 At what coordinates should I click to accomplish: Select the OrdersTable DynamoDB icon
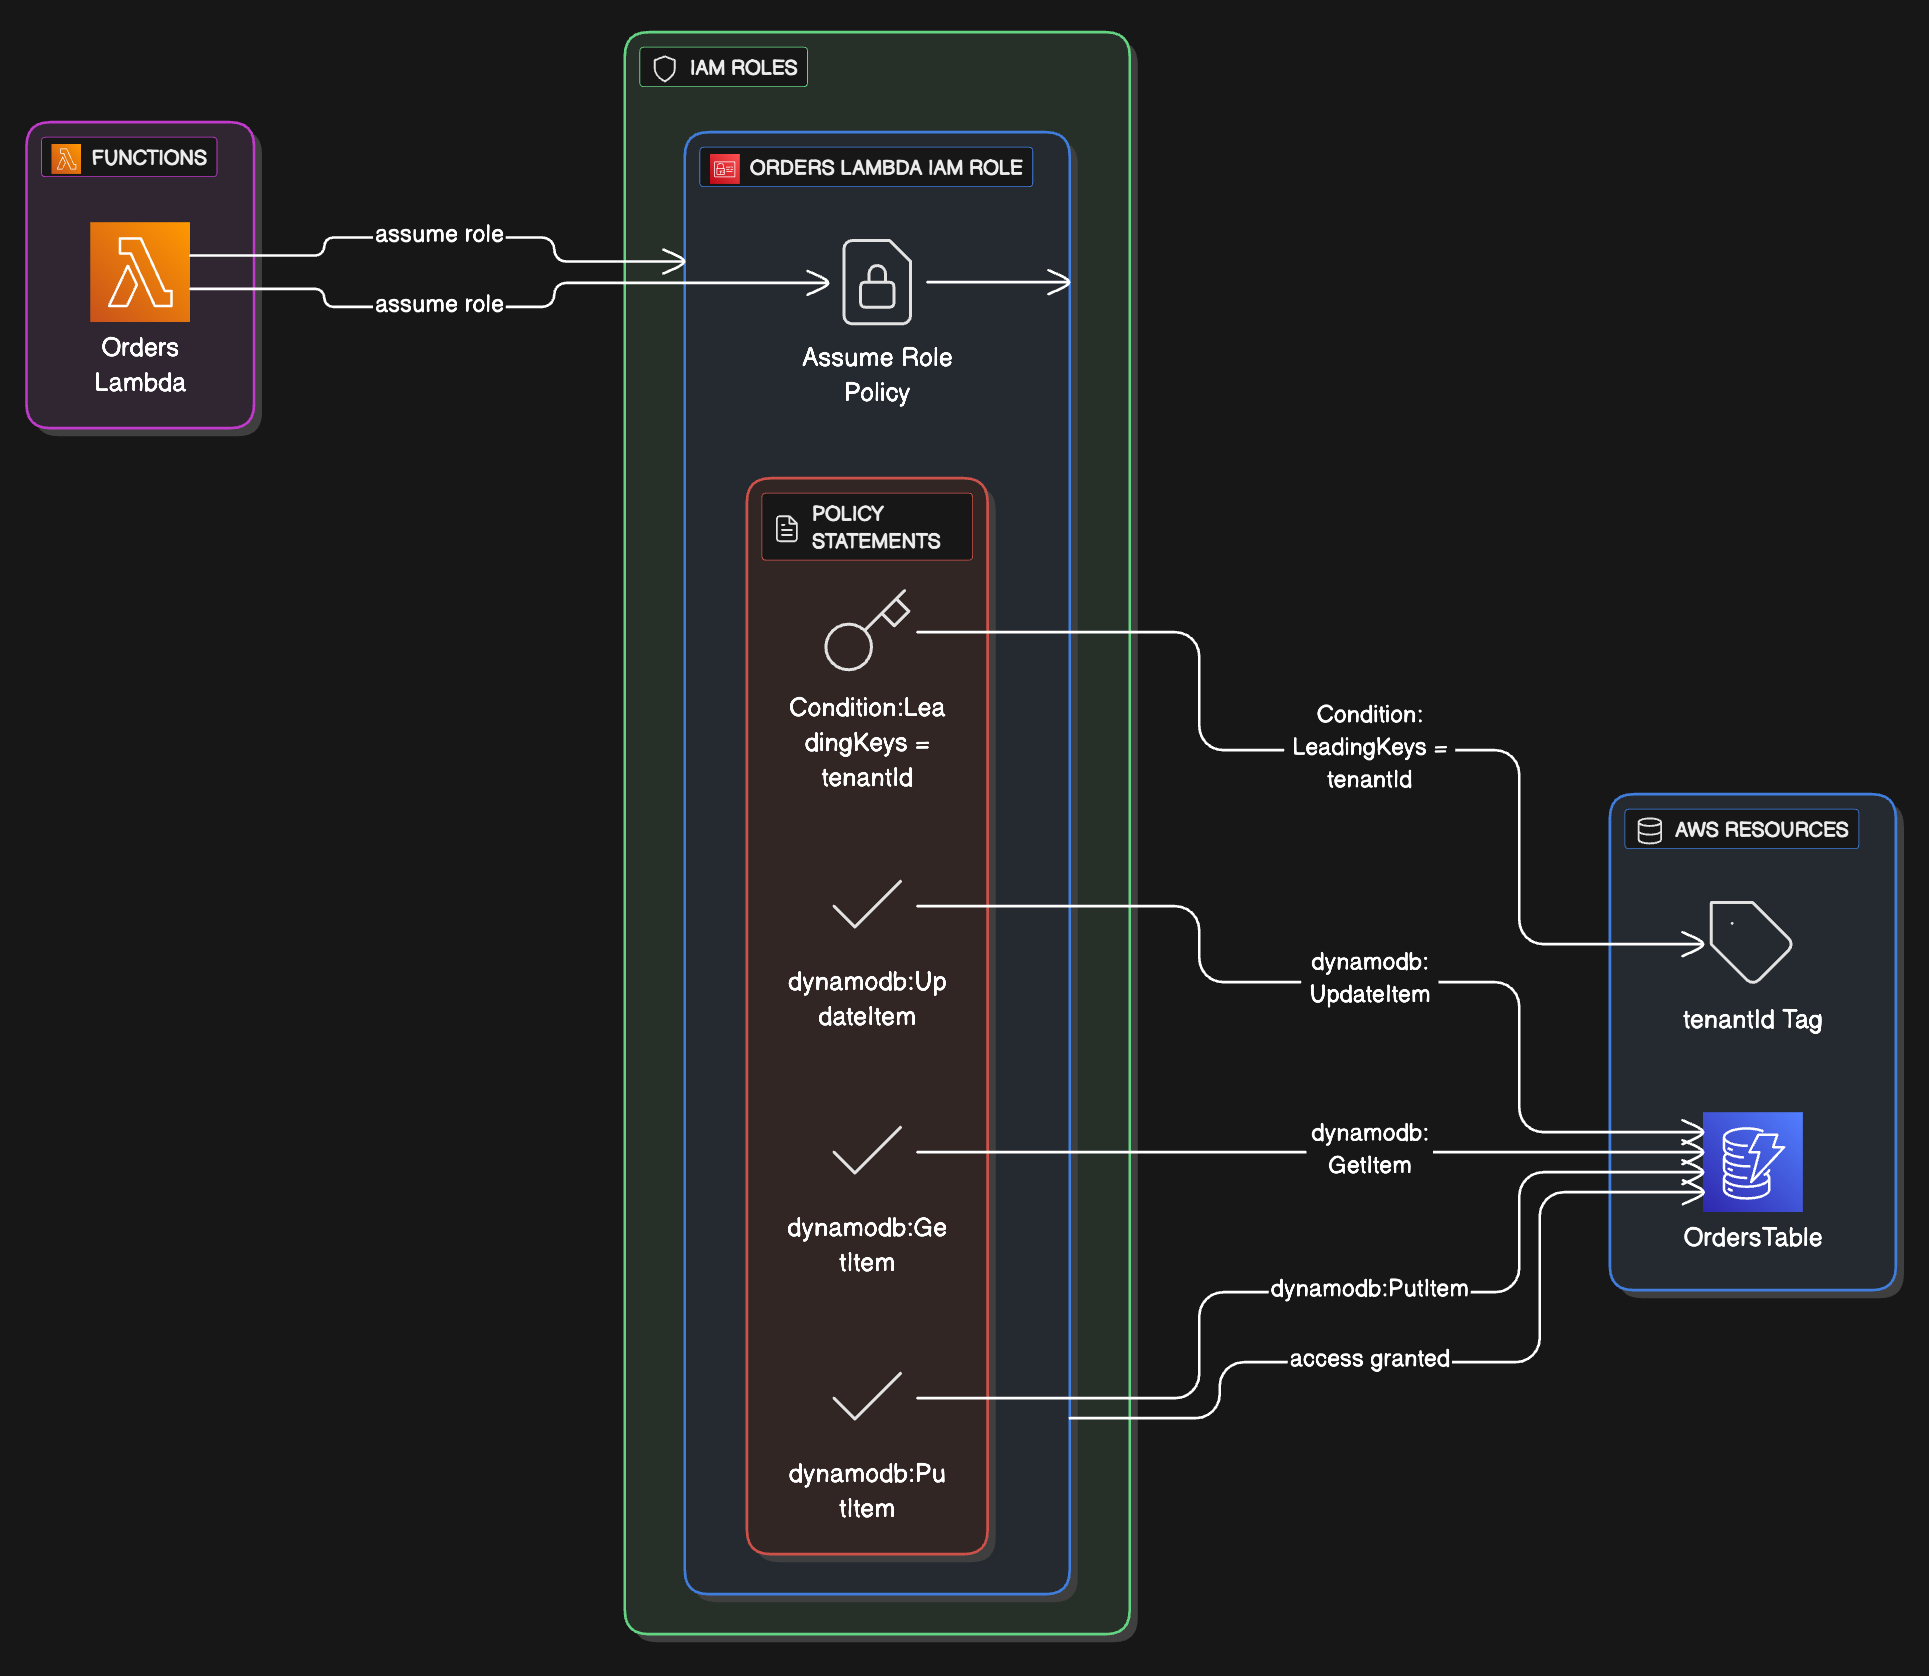tap(1752, 1162)
